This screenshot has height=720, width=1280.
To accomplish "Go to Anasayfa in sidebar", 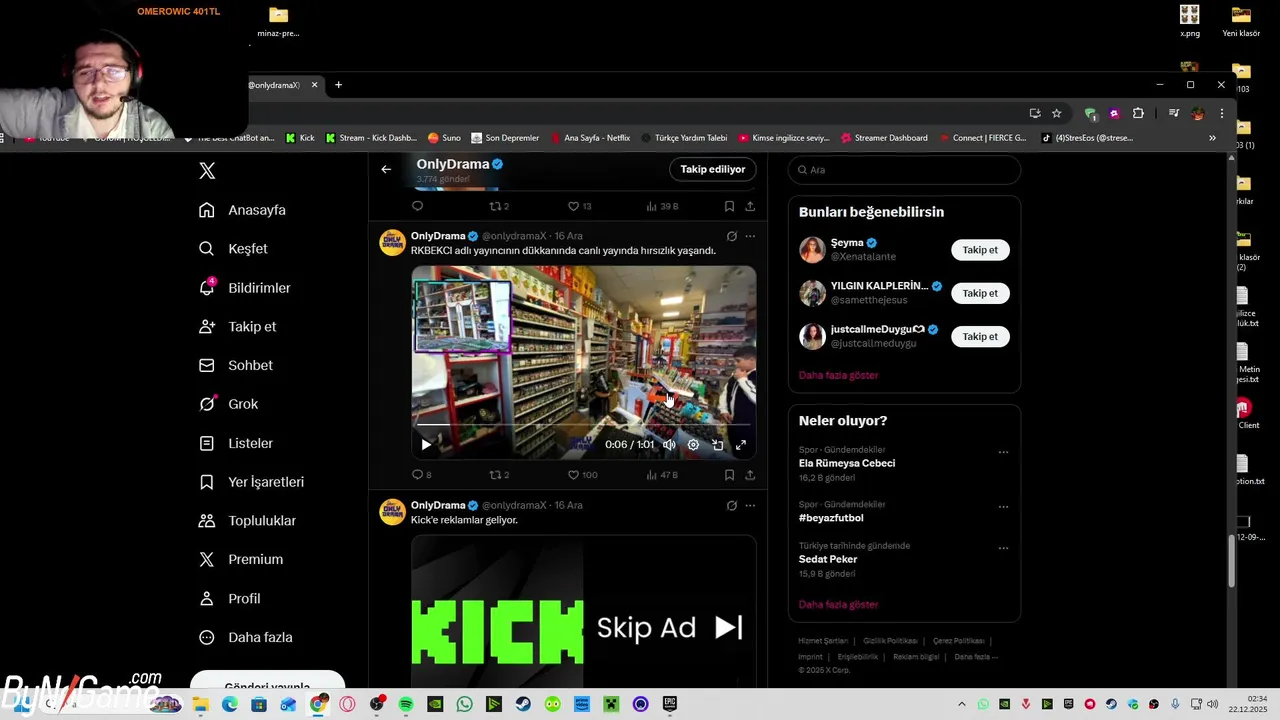I will coord(243,210).
